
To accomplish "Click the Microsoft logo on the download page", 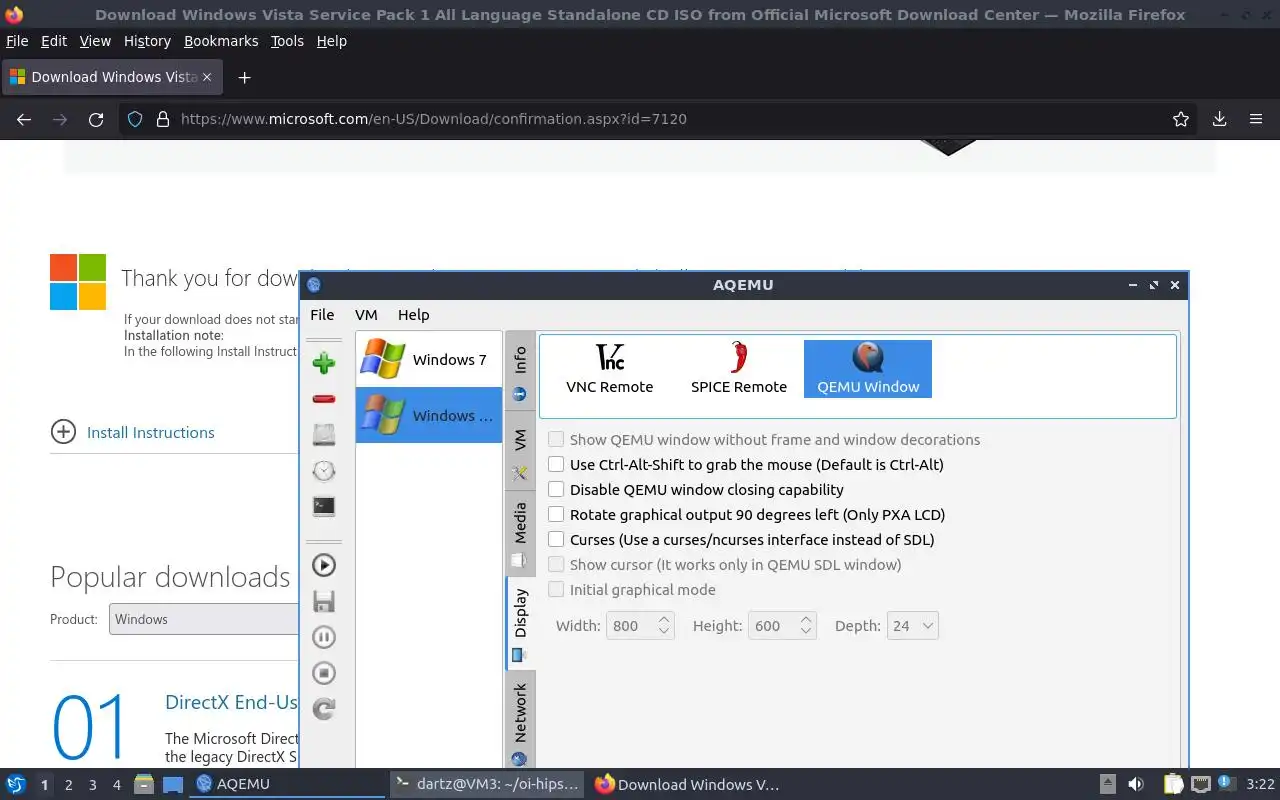I will point(78,281).
